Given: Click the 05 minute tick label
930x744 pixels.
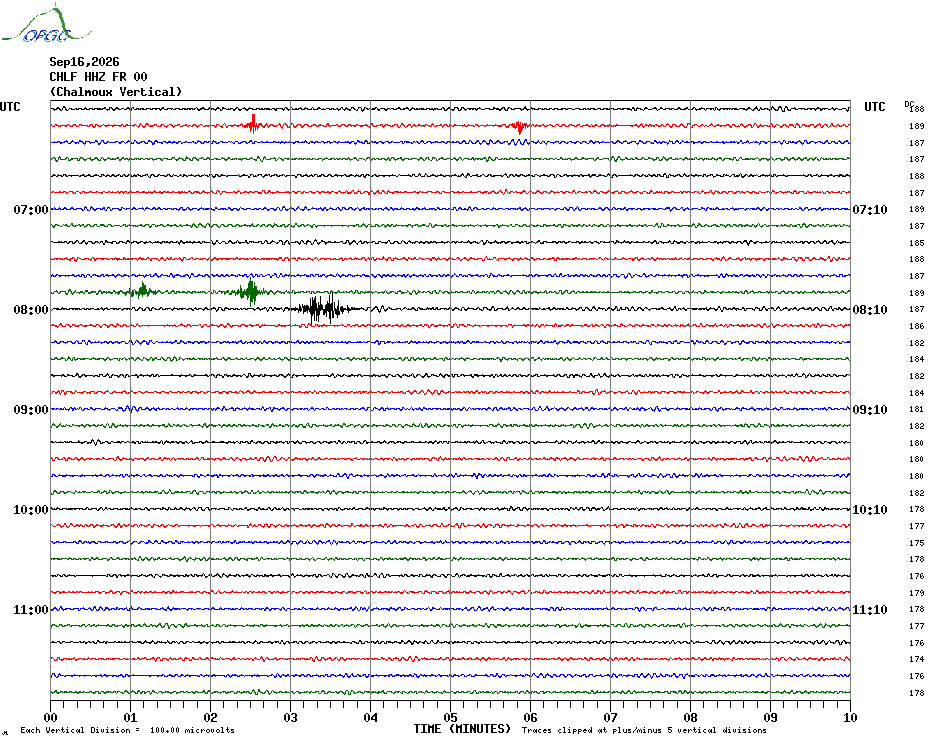Looking at the screenshot, I should (x=450, y=718).
